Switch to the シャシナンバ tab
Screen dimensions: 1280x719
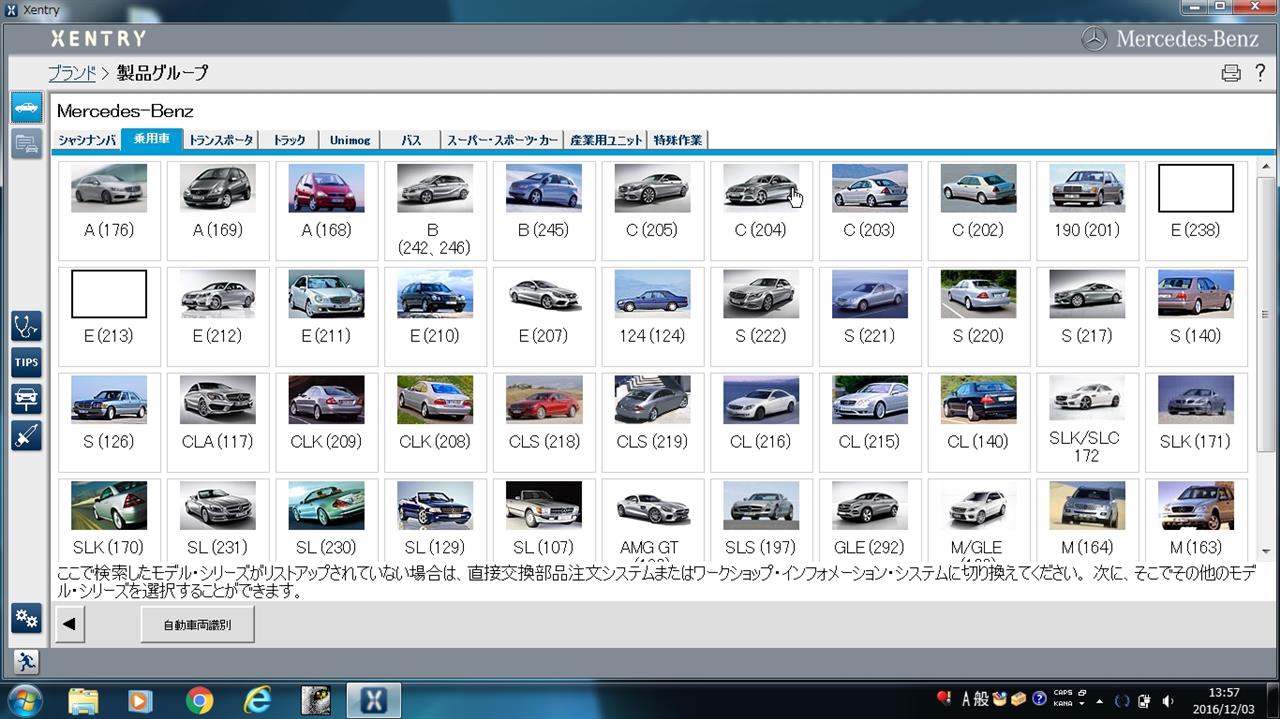point(87,140)
